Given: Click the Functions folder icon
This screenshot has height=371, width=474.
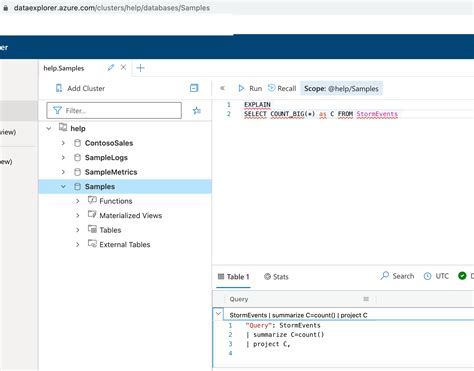Looking at the screenshot, I should click(92, 200).
